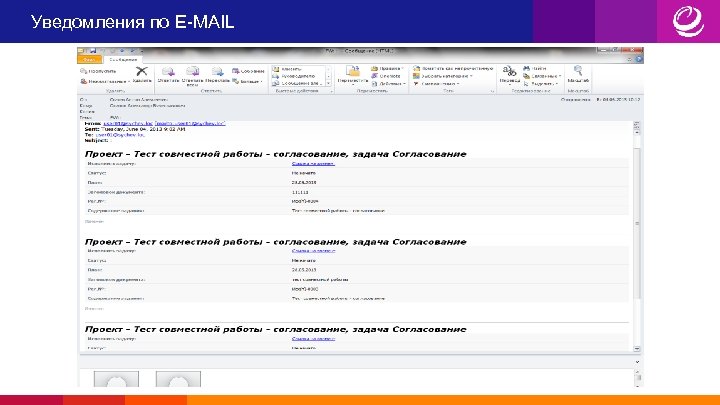
Task: Open the third task link near the bottom
Action: (313, 338)
